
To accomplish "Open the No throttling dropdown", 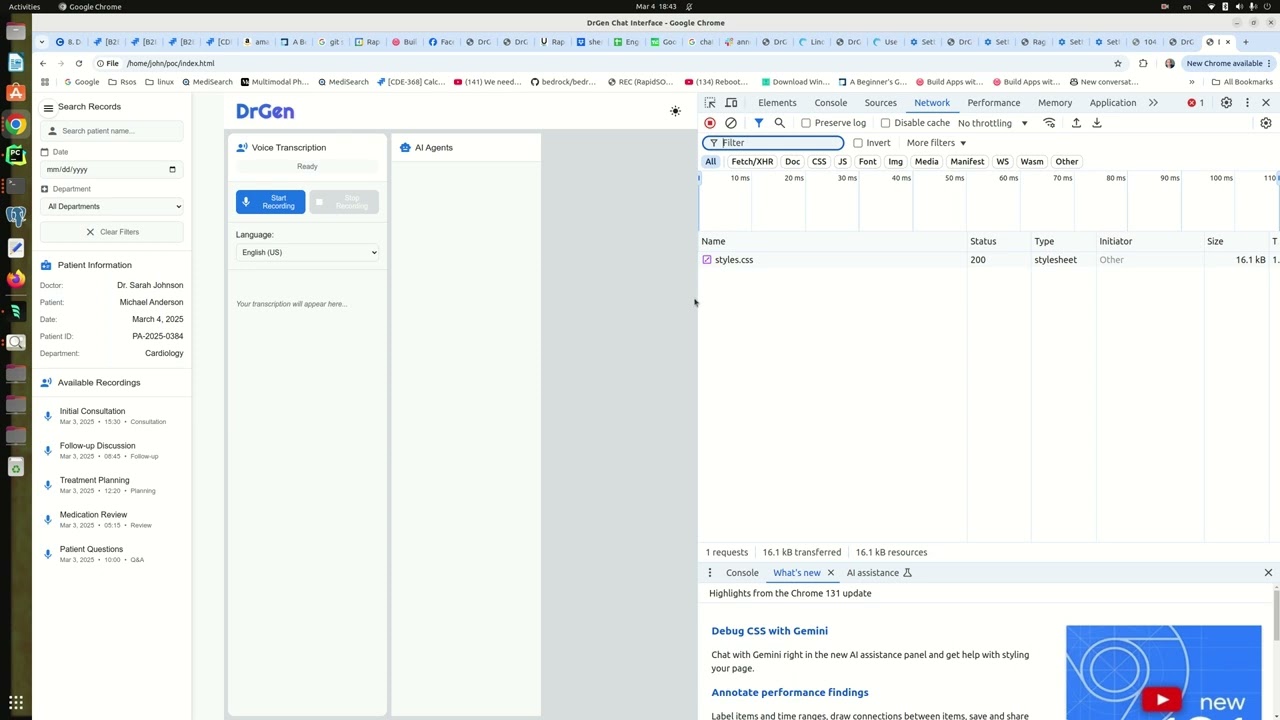I will (x=993, y=123).
